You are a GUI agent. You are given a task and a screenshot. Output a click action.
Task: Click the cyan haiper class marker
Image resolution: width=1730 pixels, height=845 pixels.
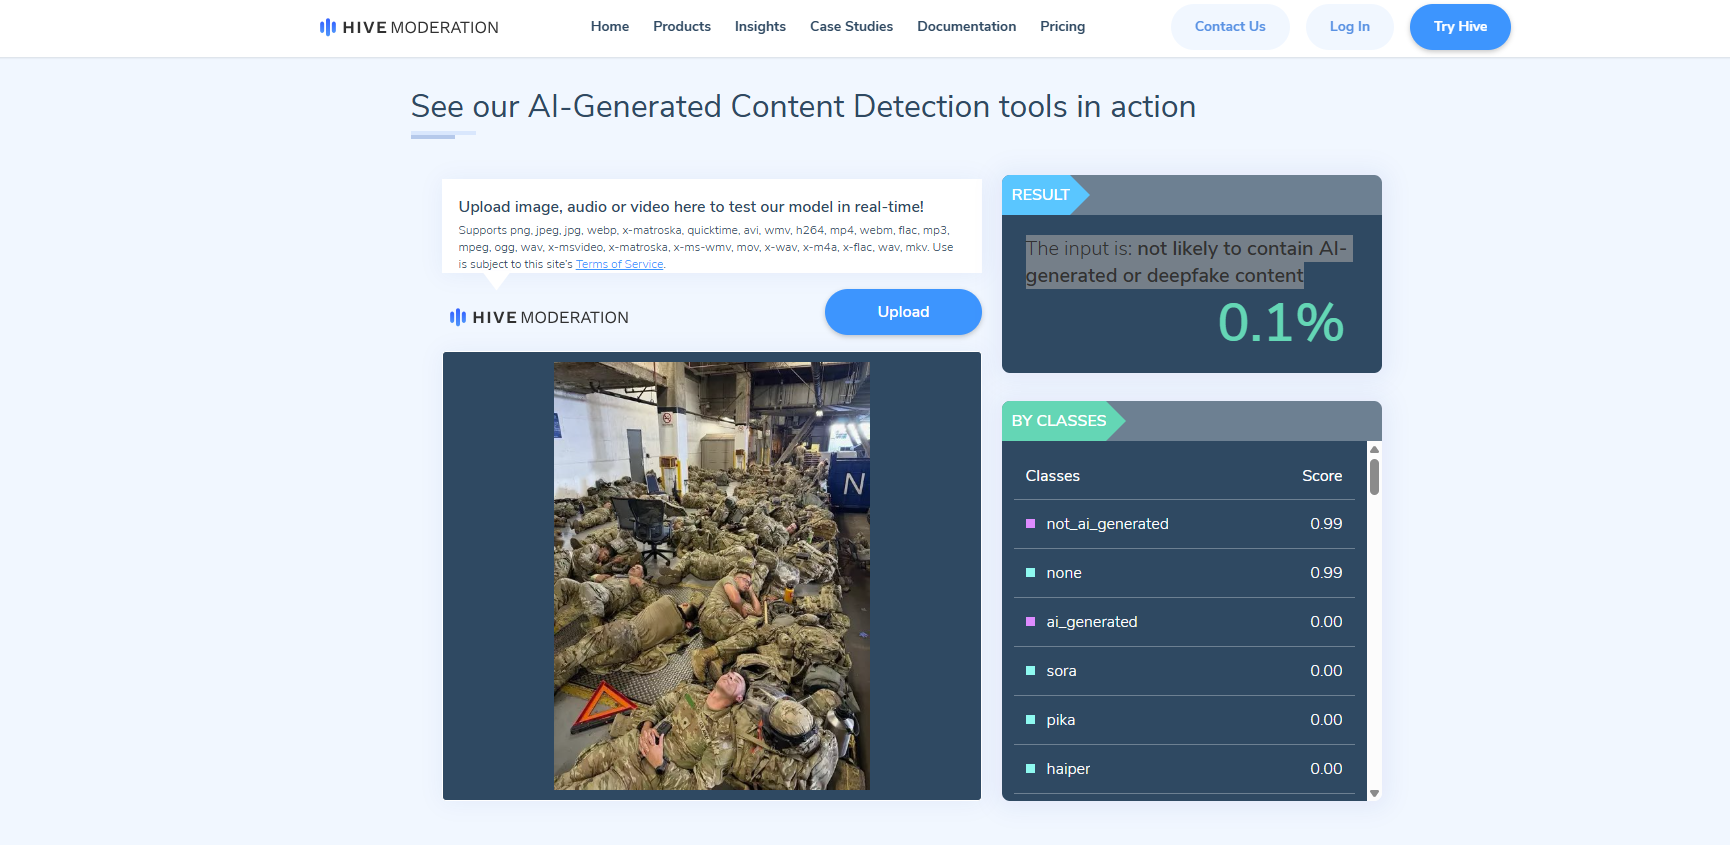pyautogui.click(x=1030, y=769)
